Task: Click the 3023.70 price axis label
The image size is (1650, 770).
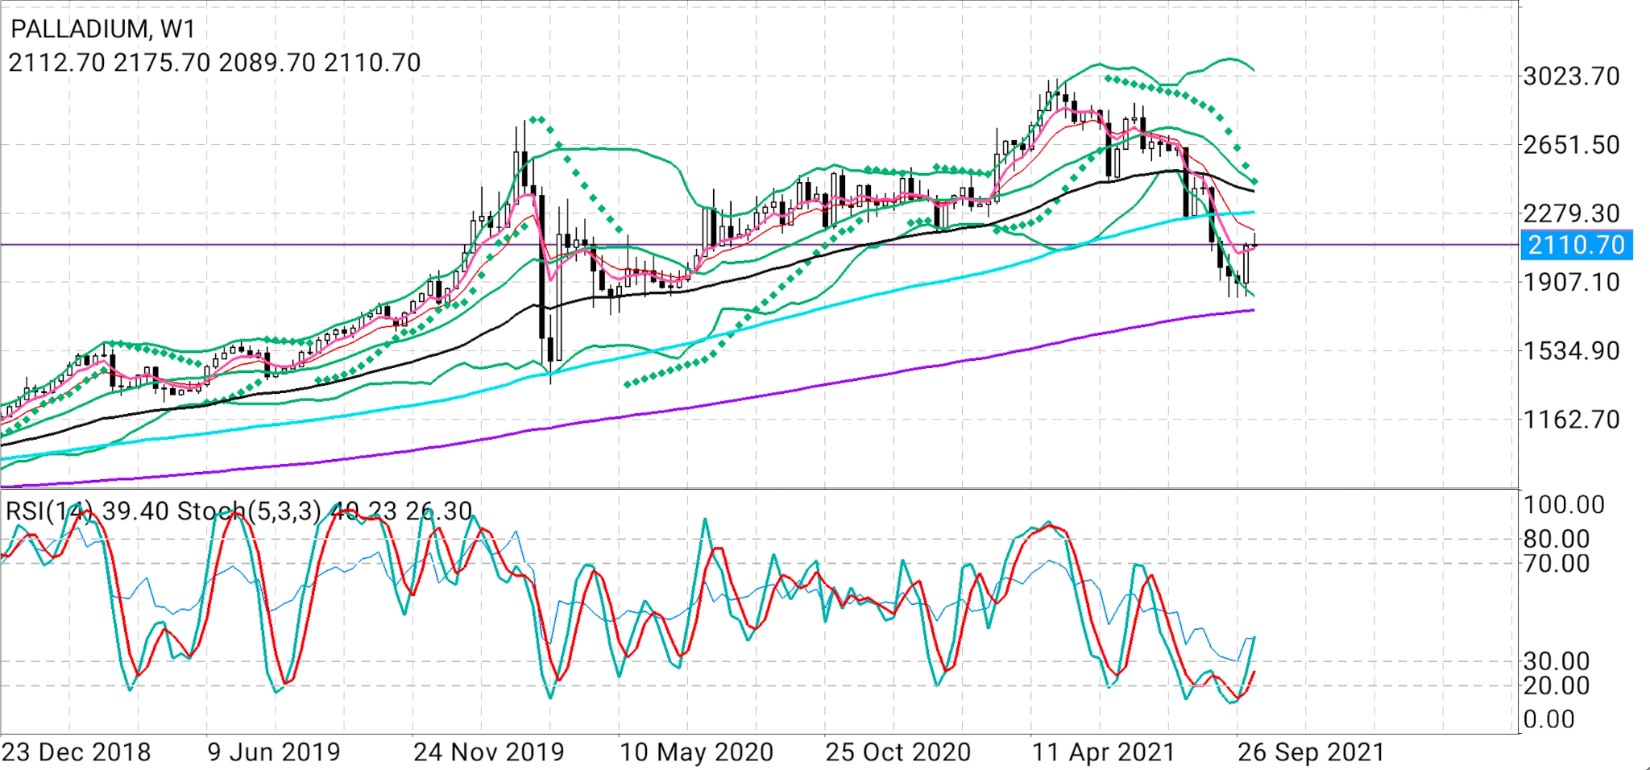Action: [x=1570, y=76]
